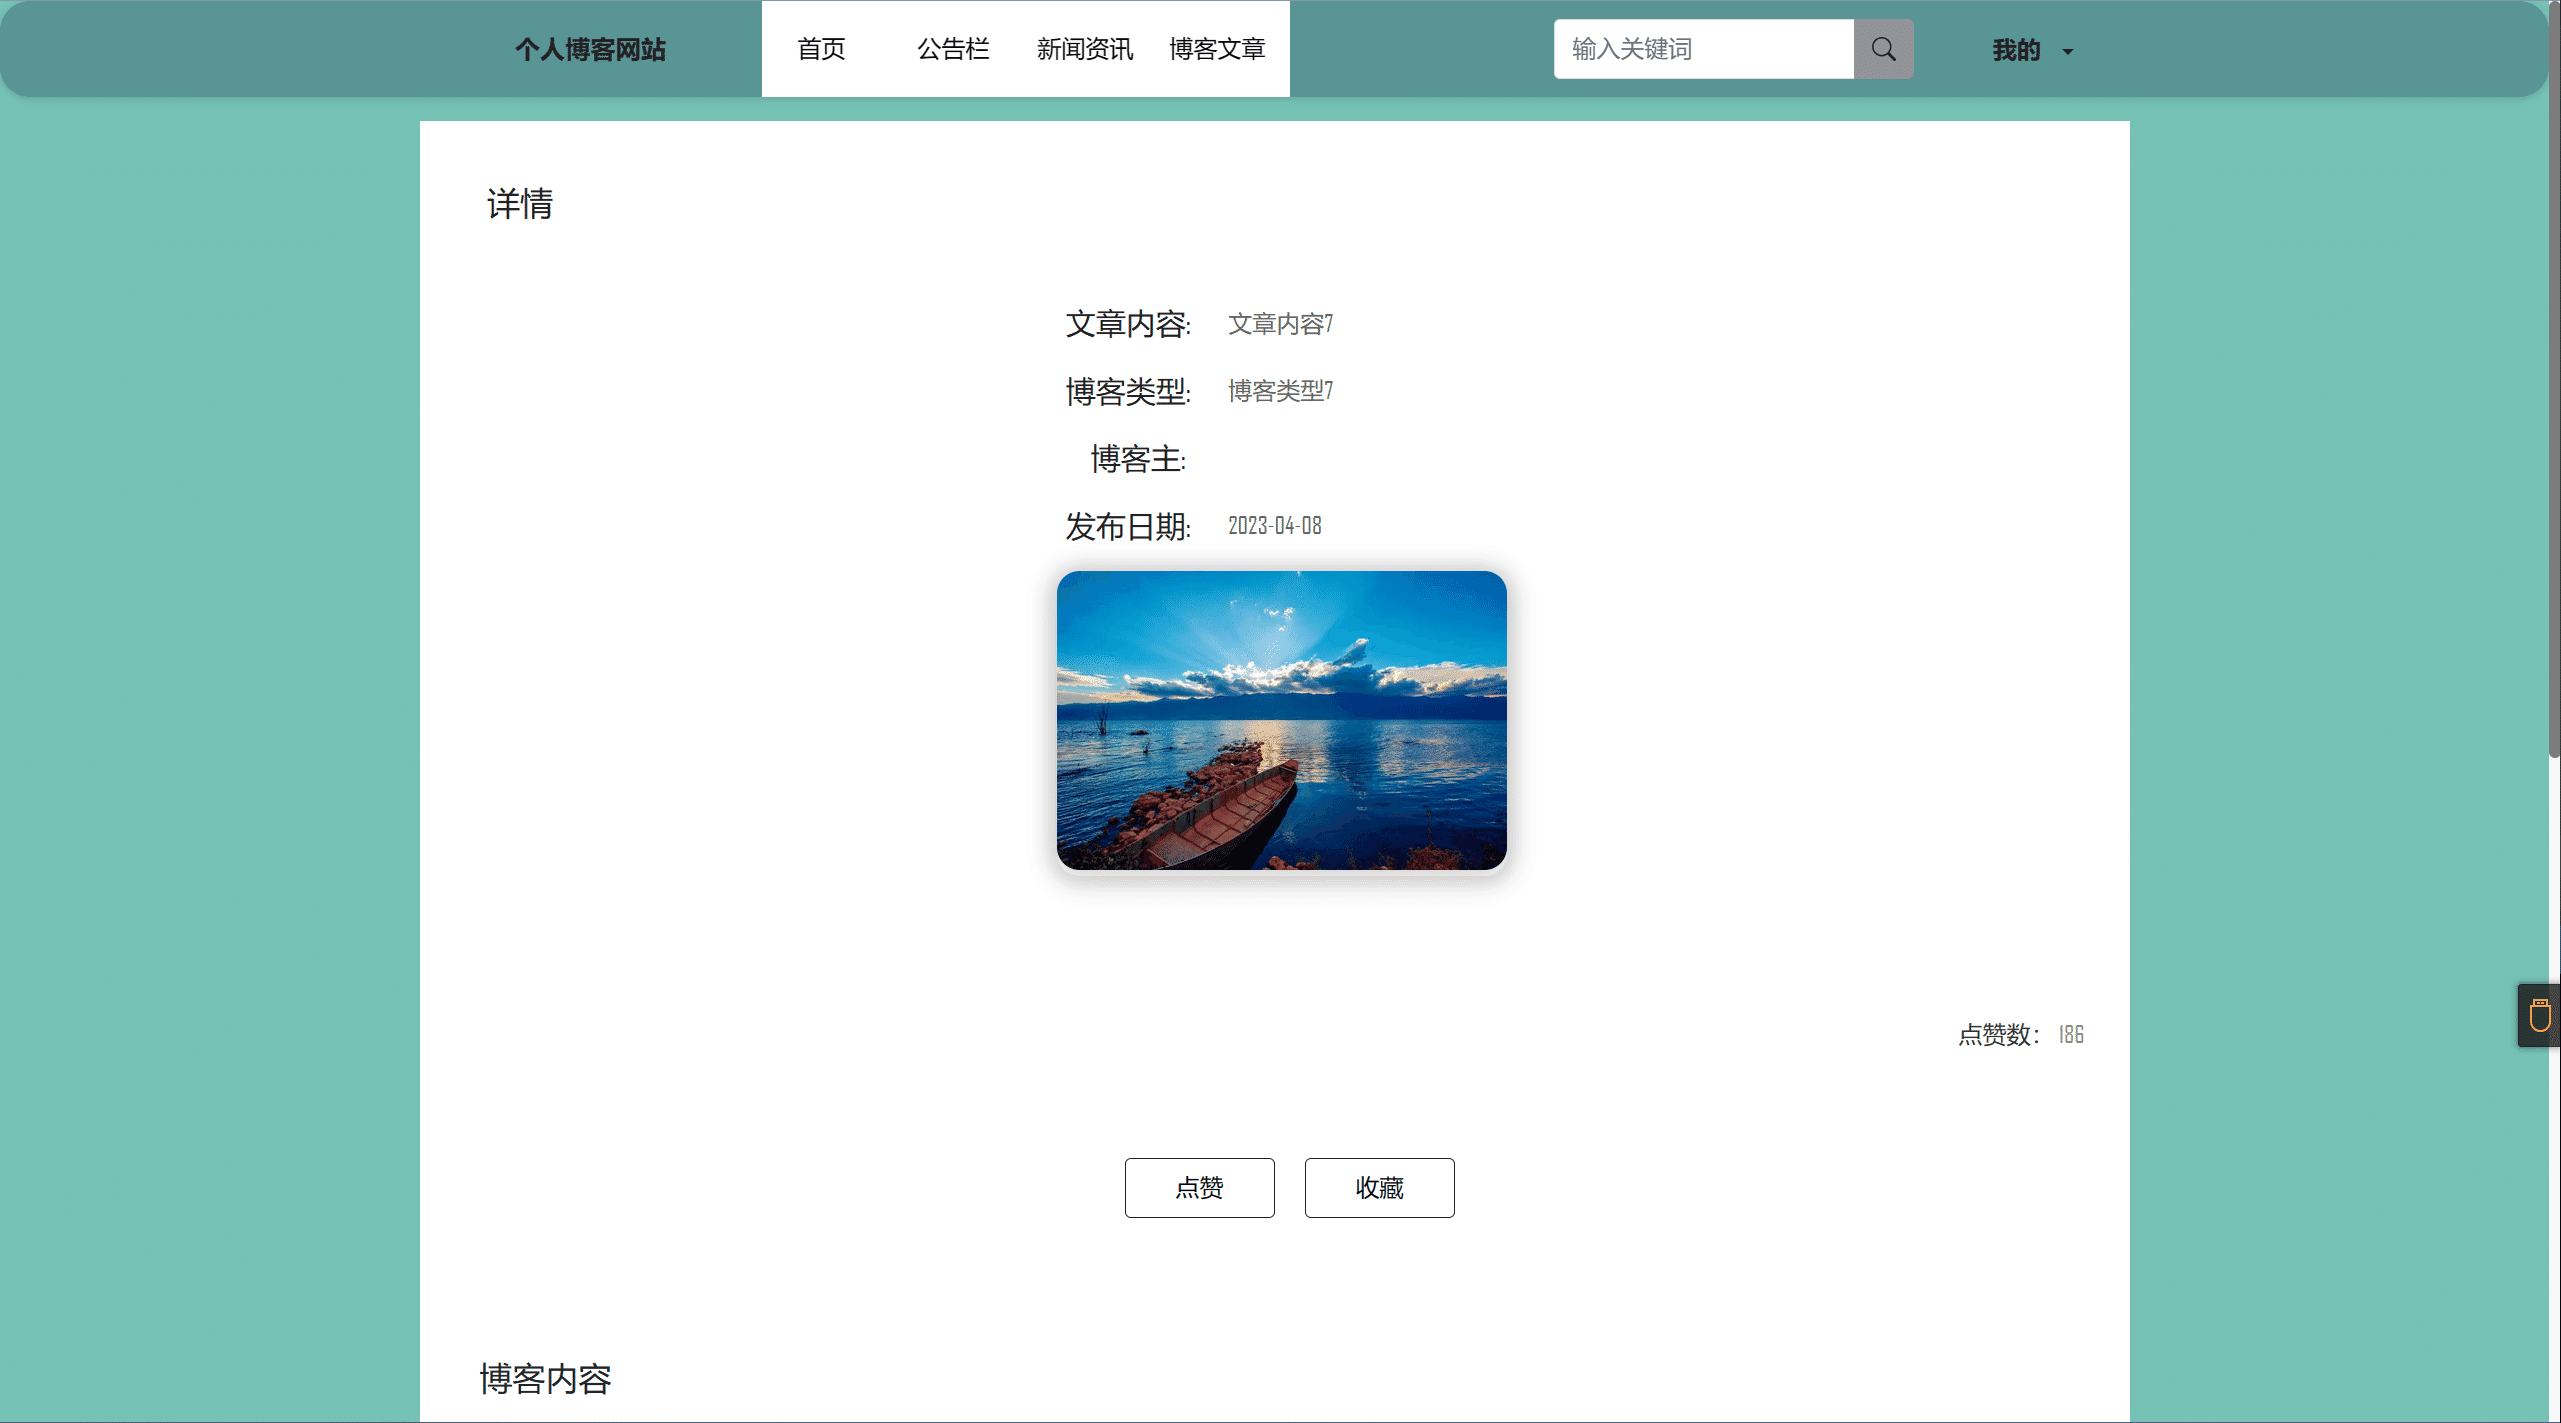This screenshot has width=2561, height=1423.
Task: Click the 2023-04-08 publish date
Action: (x=1274, y=526)
